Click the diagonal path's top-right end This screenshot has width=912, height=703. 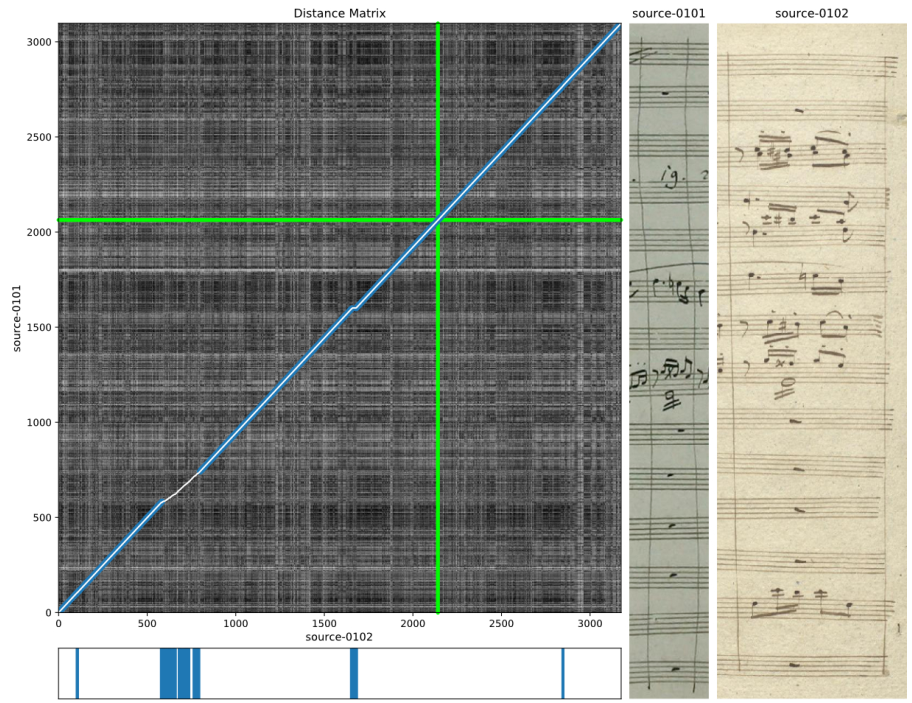619,26
